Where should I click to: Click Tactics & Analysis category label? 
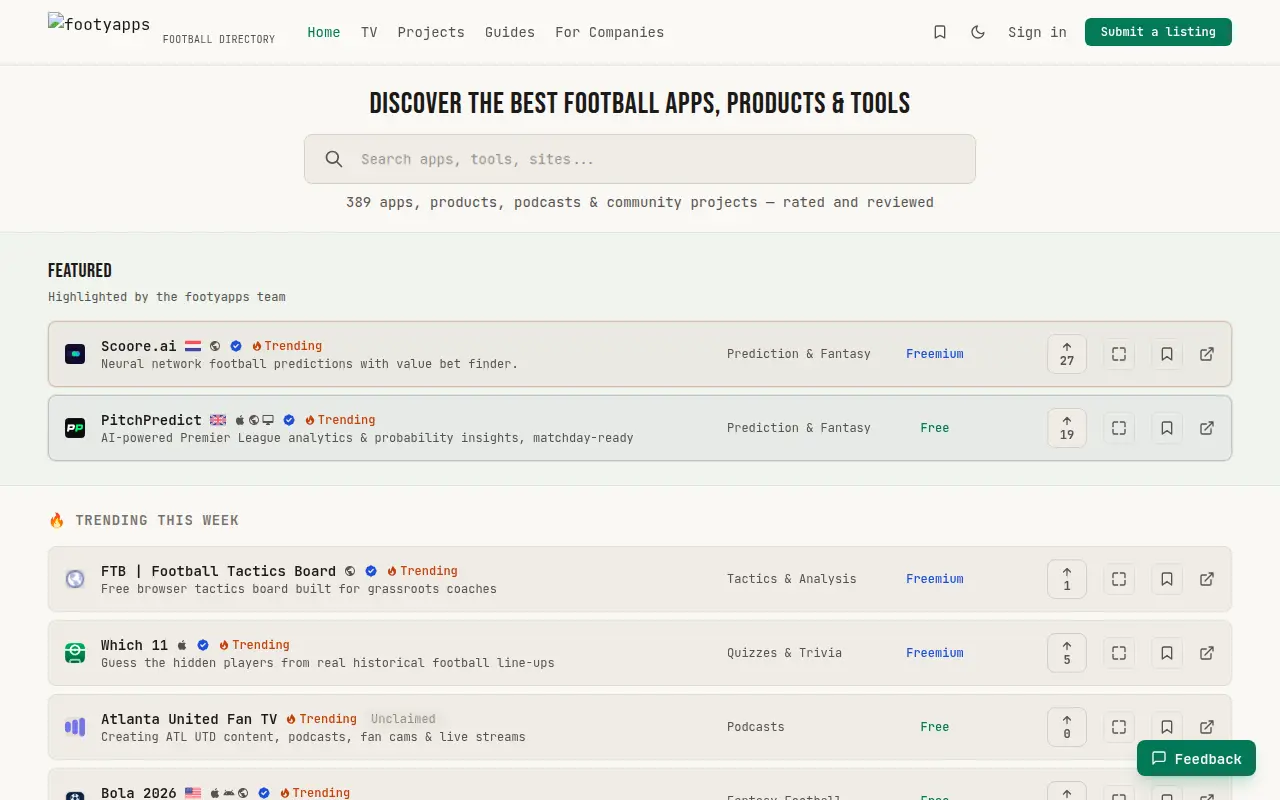click(792, 579)
